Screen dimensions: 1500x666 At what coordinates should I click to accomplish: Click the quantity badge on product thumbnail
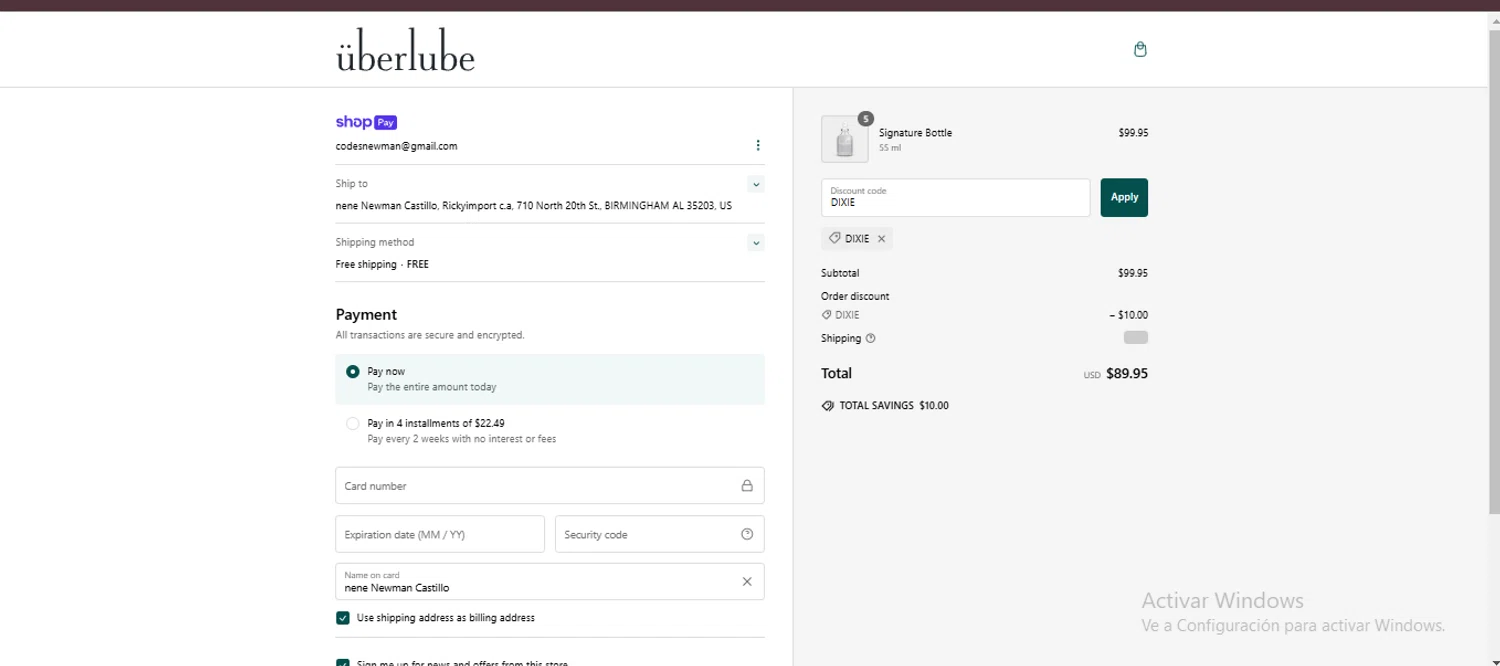[866, 119]
